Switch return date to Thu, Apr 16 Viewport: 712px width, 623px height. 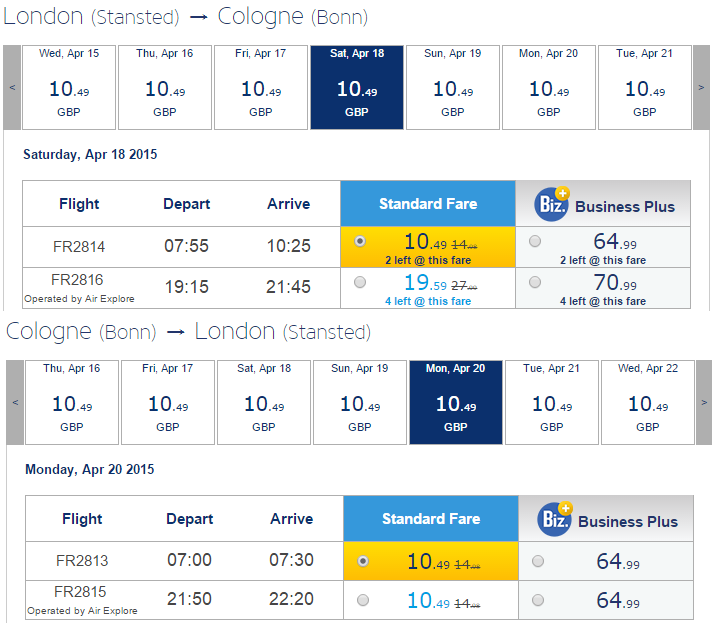tap(72, 402)
